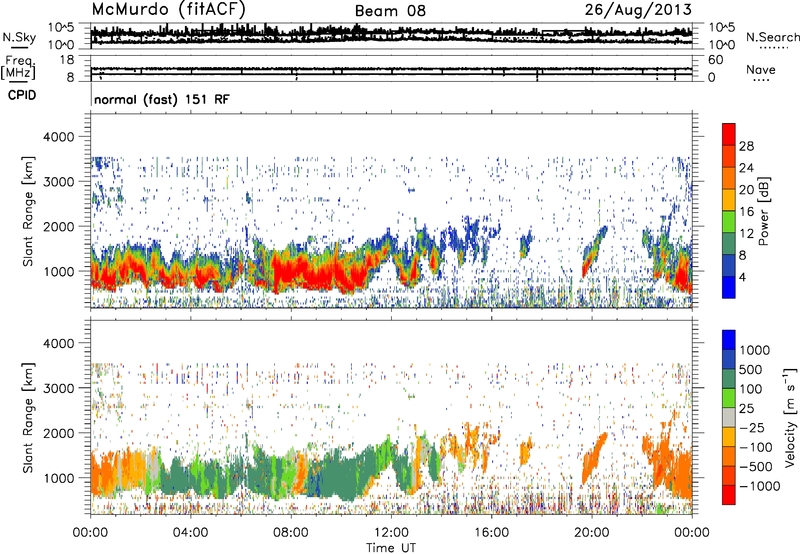Viewport: 800px width, 554px height.
Task: Pick the bottom red Velocity segment below -1000
Action: pos(729,495)
